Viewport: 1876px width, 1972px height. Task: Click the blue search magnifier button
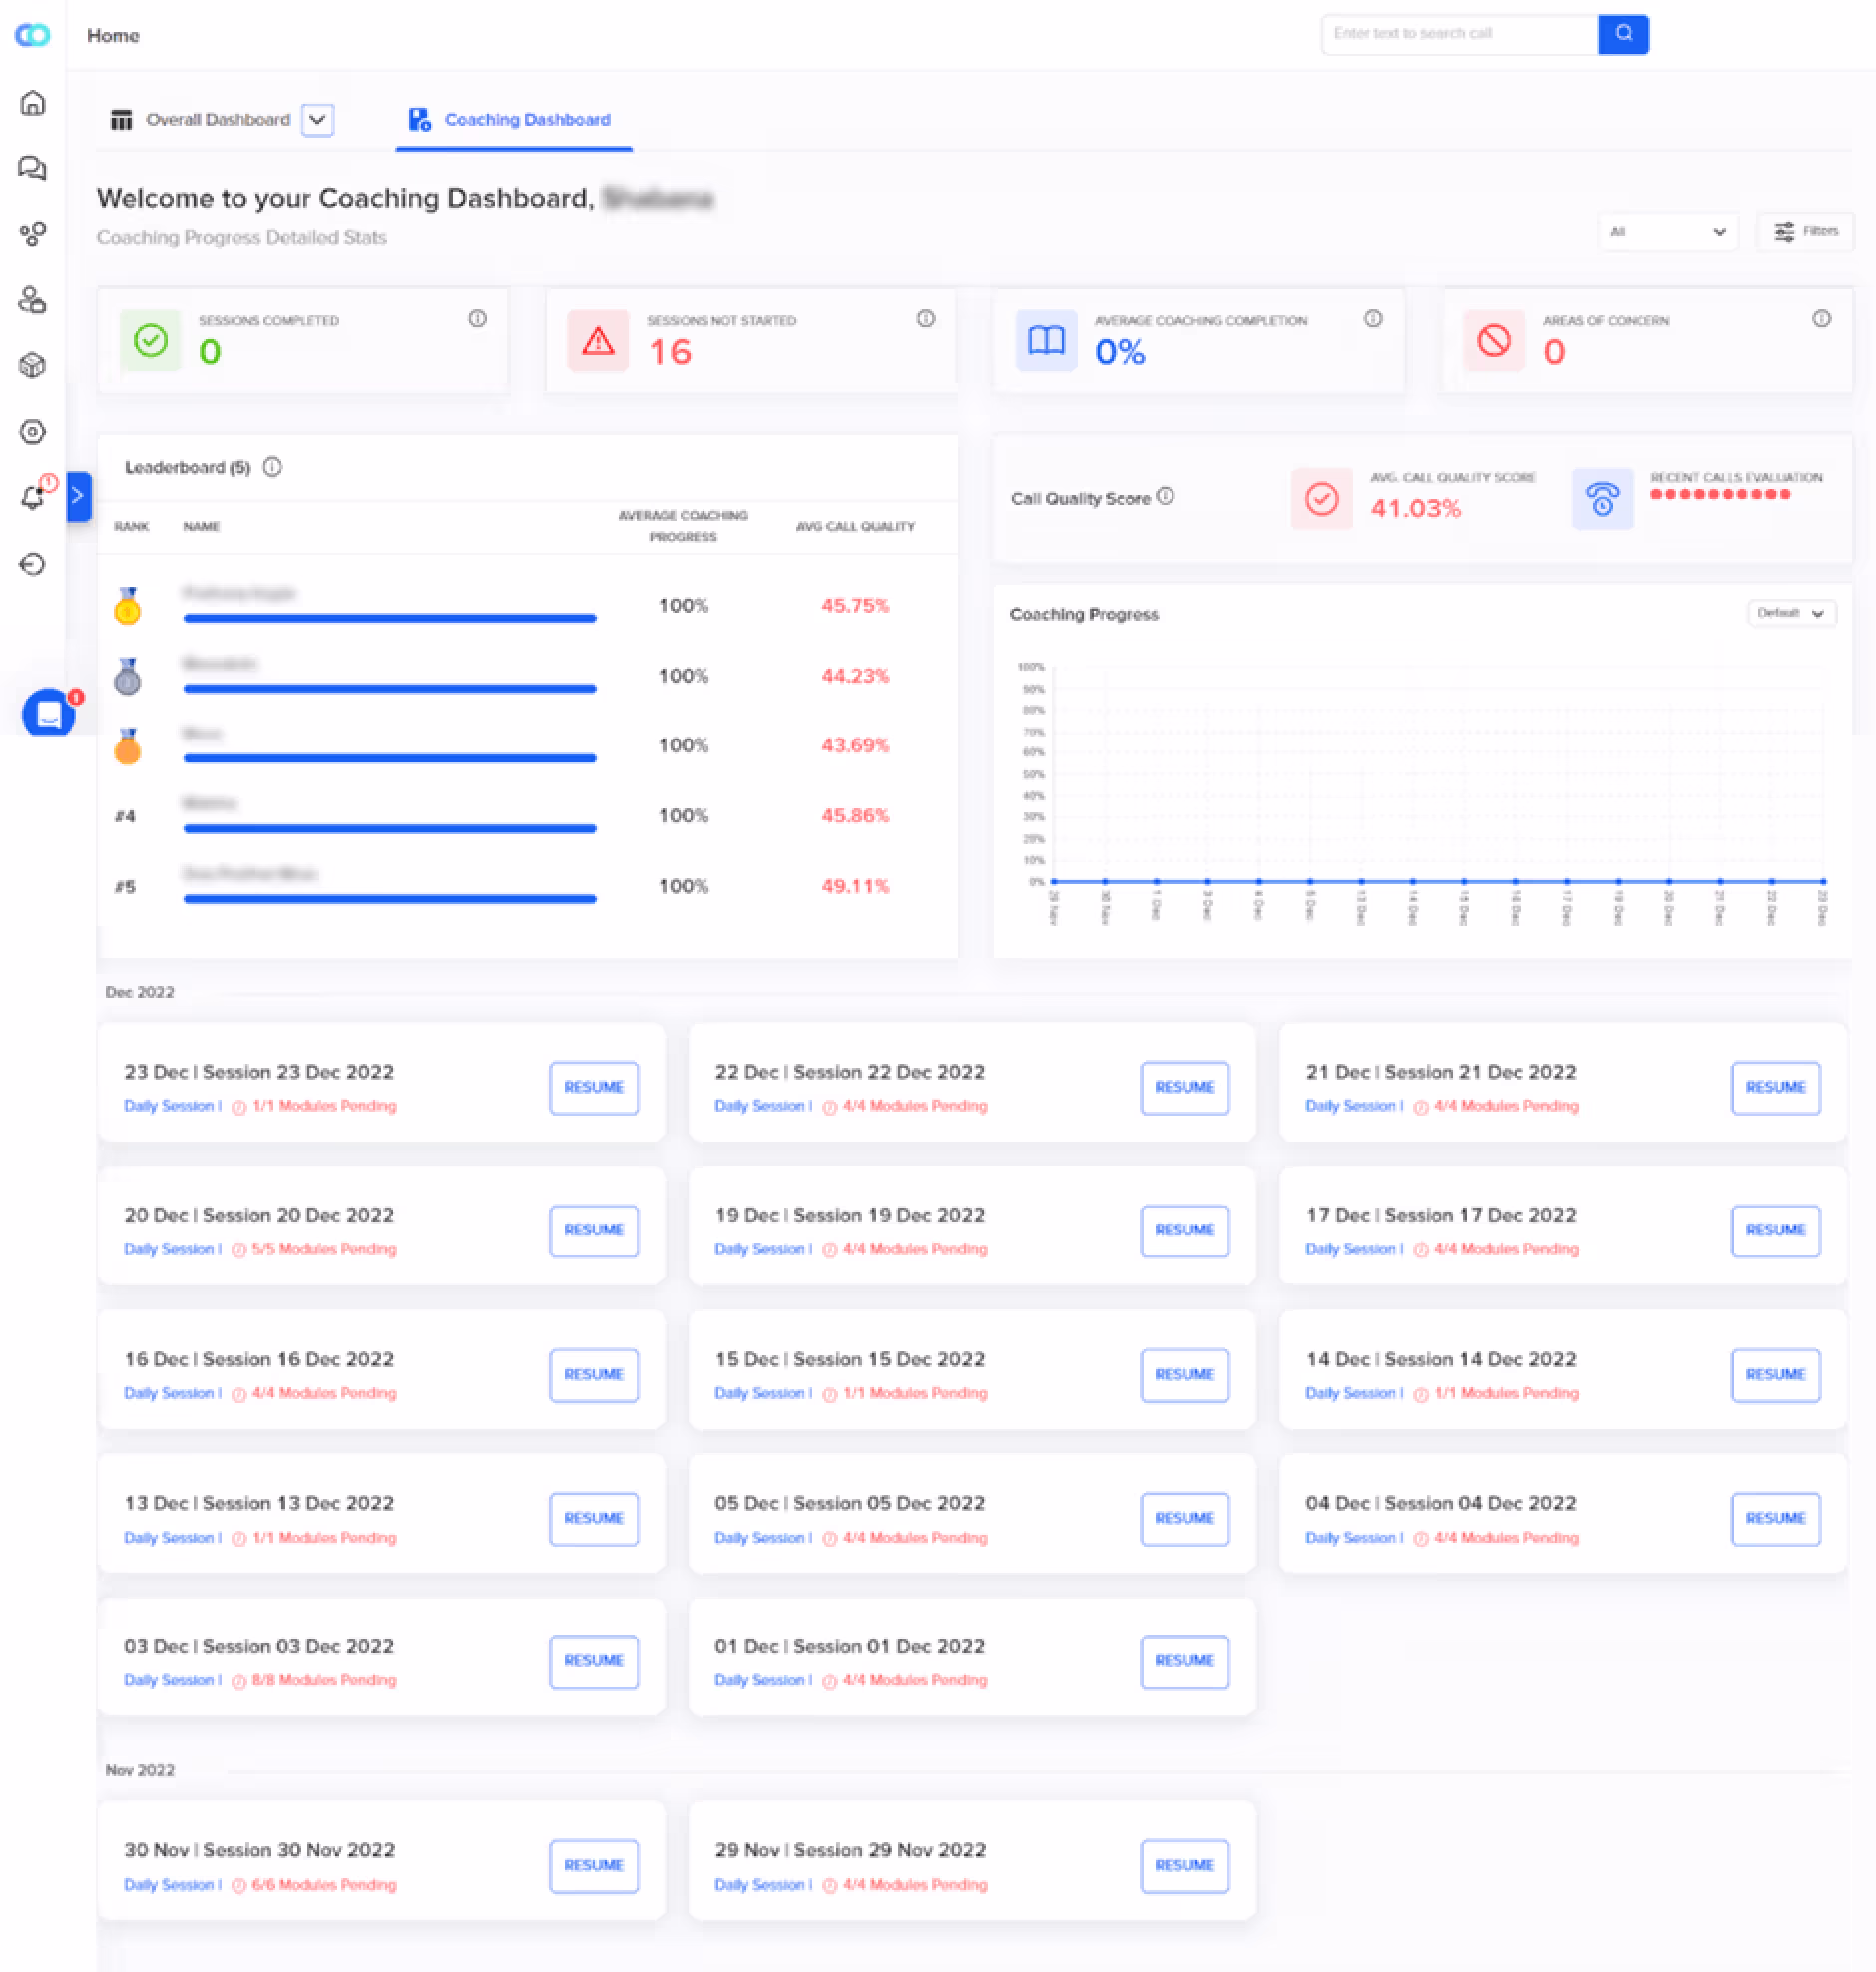pos(1623,34)
